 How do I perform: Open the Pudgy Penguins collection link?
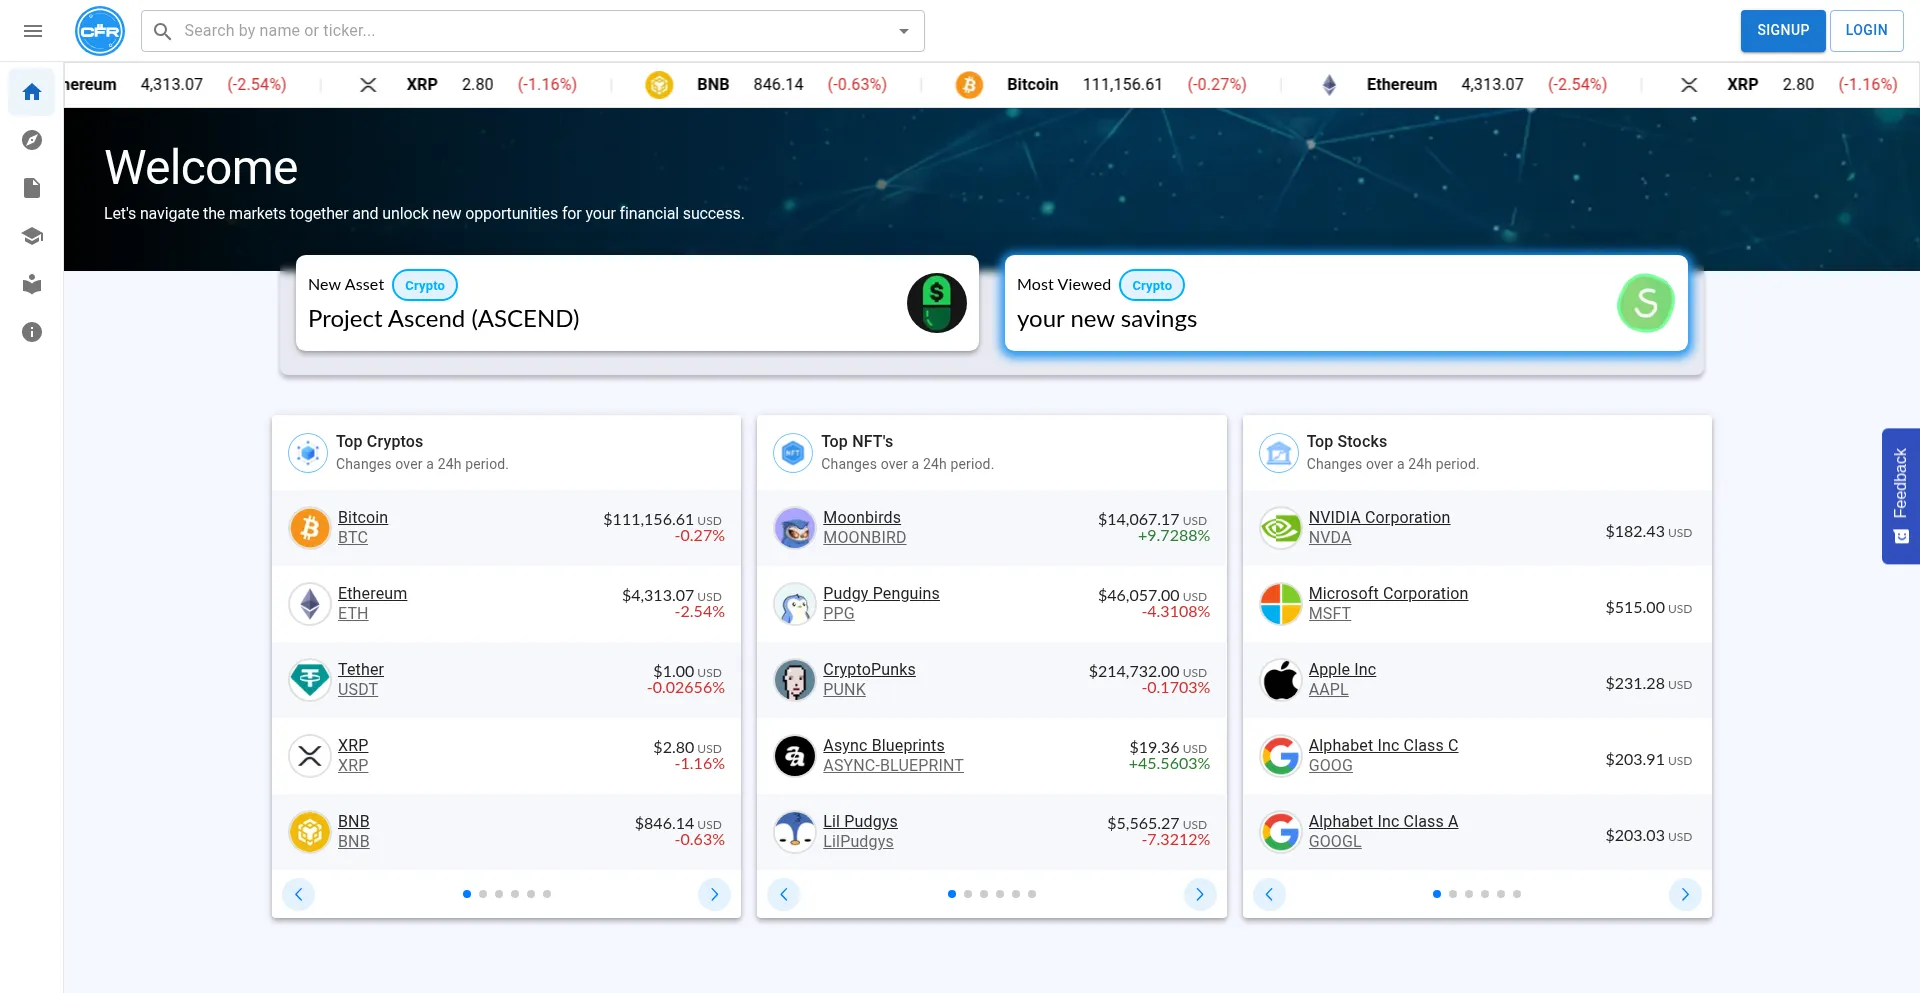point(881,593)
